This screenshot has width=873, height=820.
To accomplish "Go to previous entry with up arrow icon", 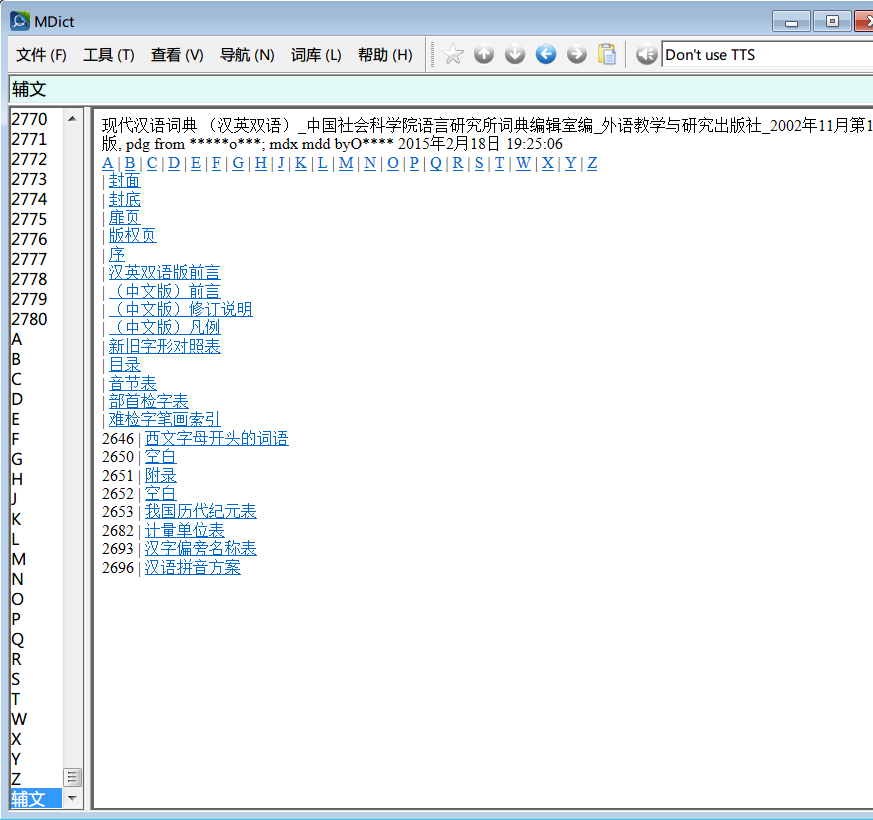I will pyautogui.click(x=484, y=55).
